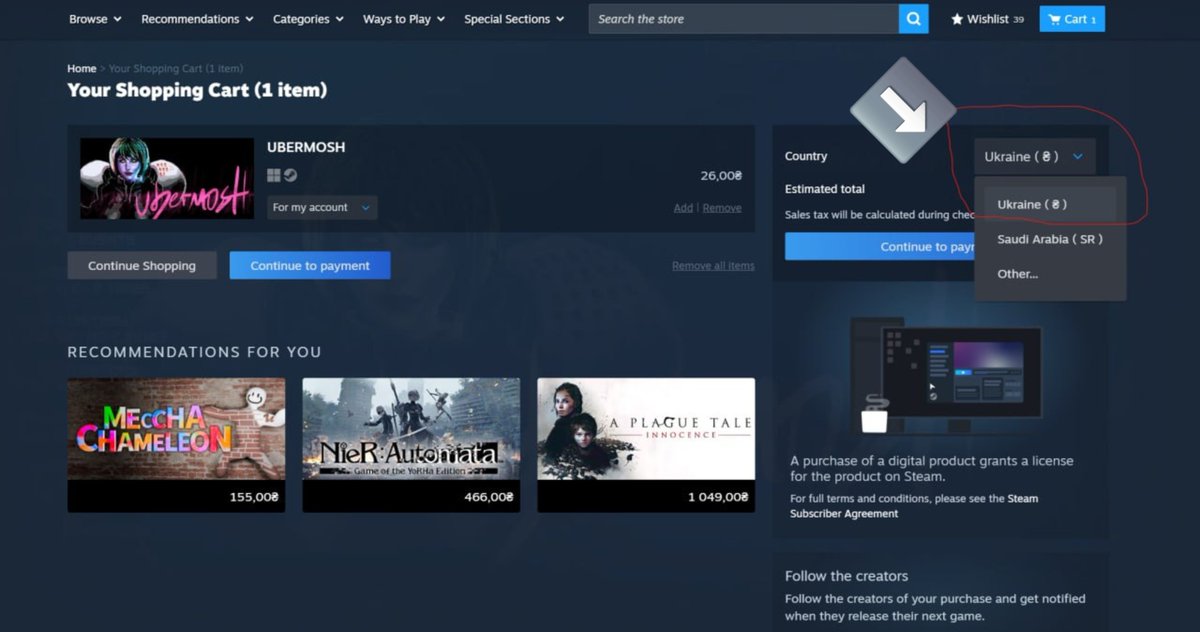Open the Special Sections menu
Viewport: 1200px width, 632px height.
(514, 19)
